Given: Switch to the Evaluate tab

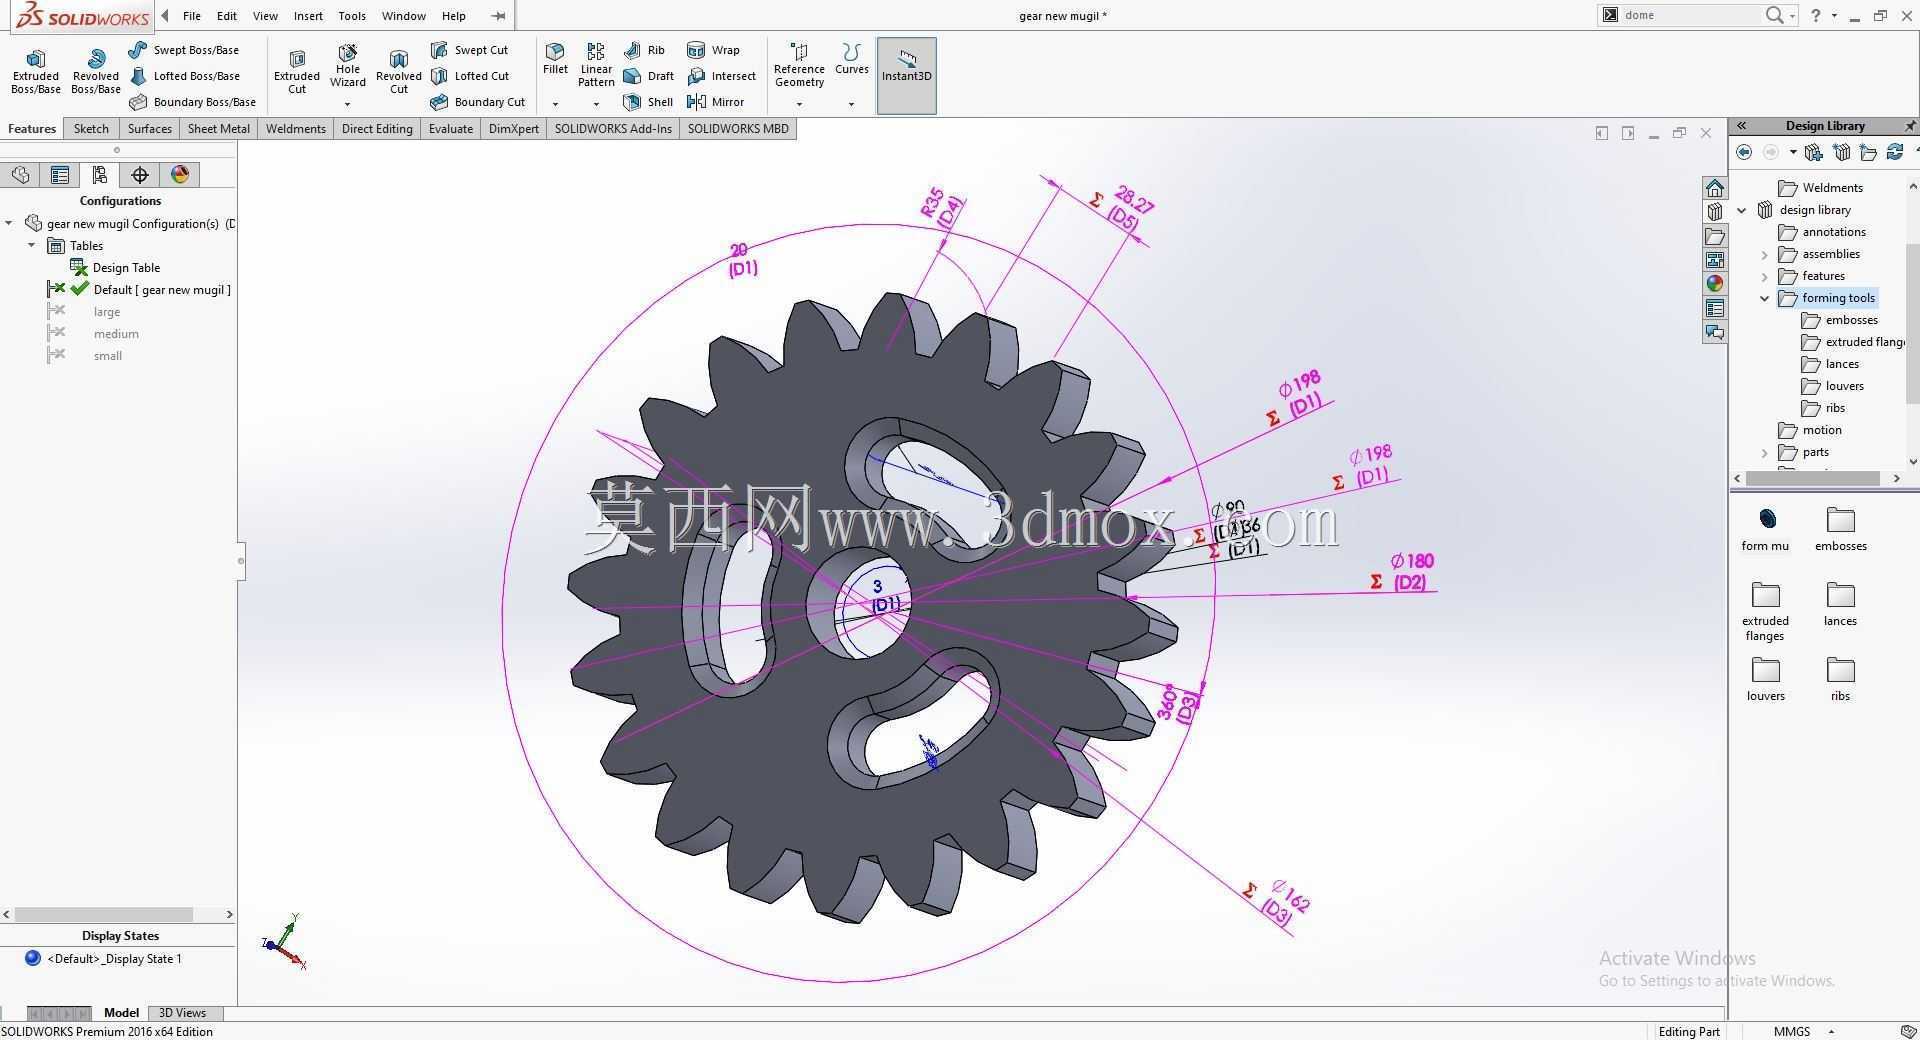Looking at the screenshot, I should pyautogui.click(x=451, y=129).
